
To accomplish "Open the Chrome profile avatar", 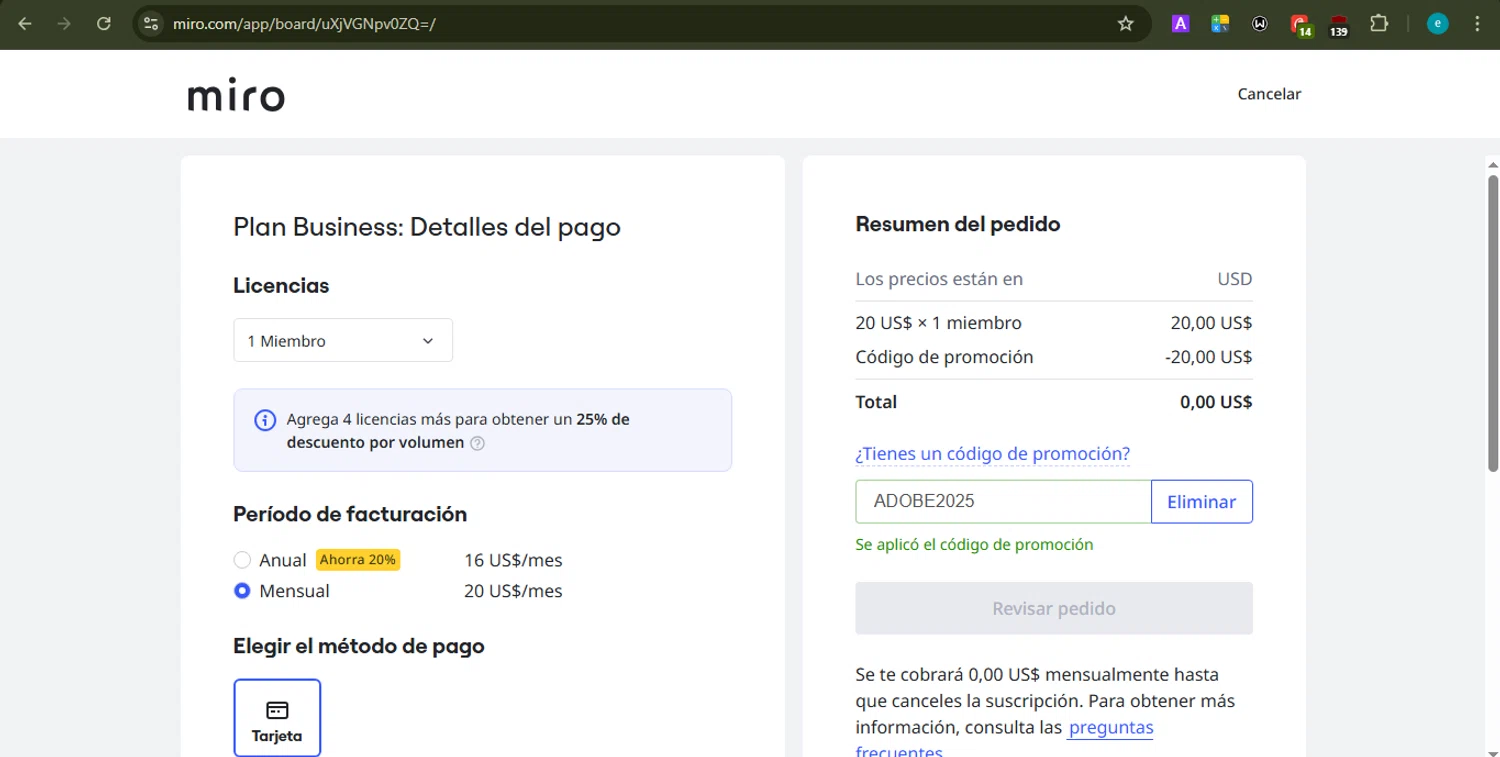I will pos(1437,24).
